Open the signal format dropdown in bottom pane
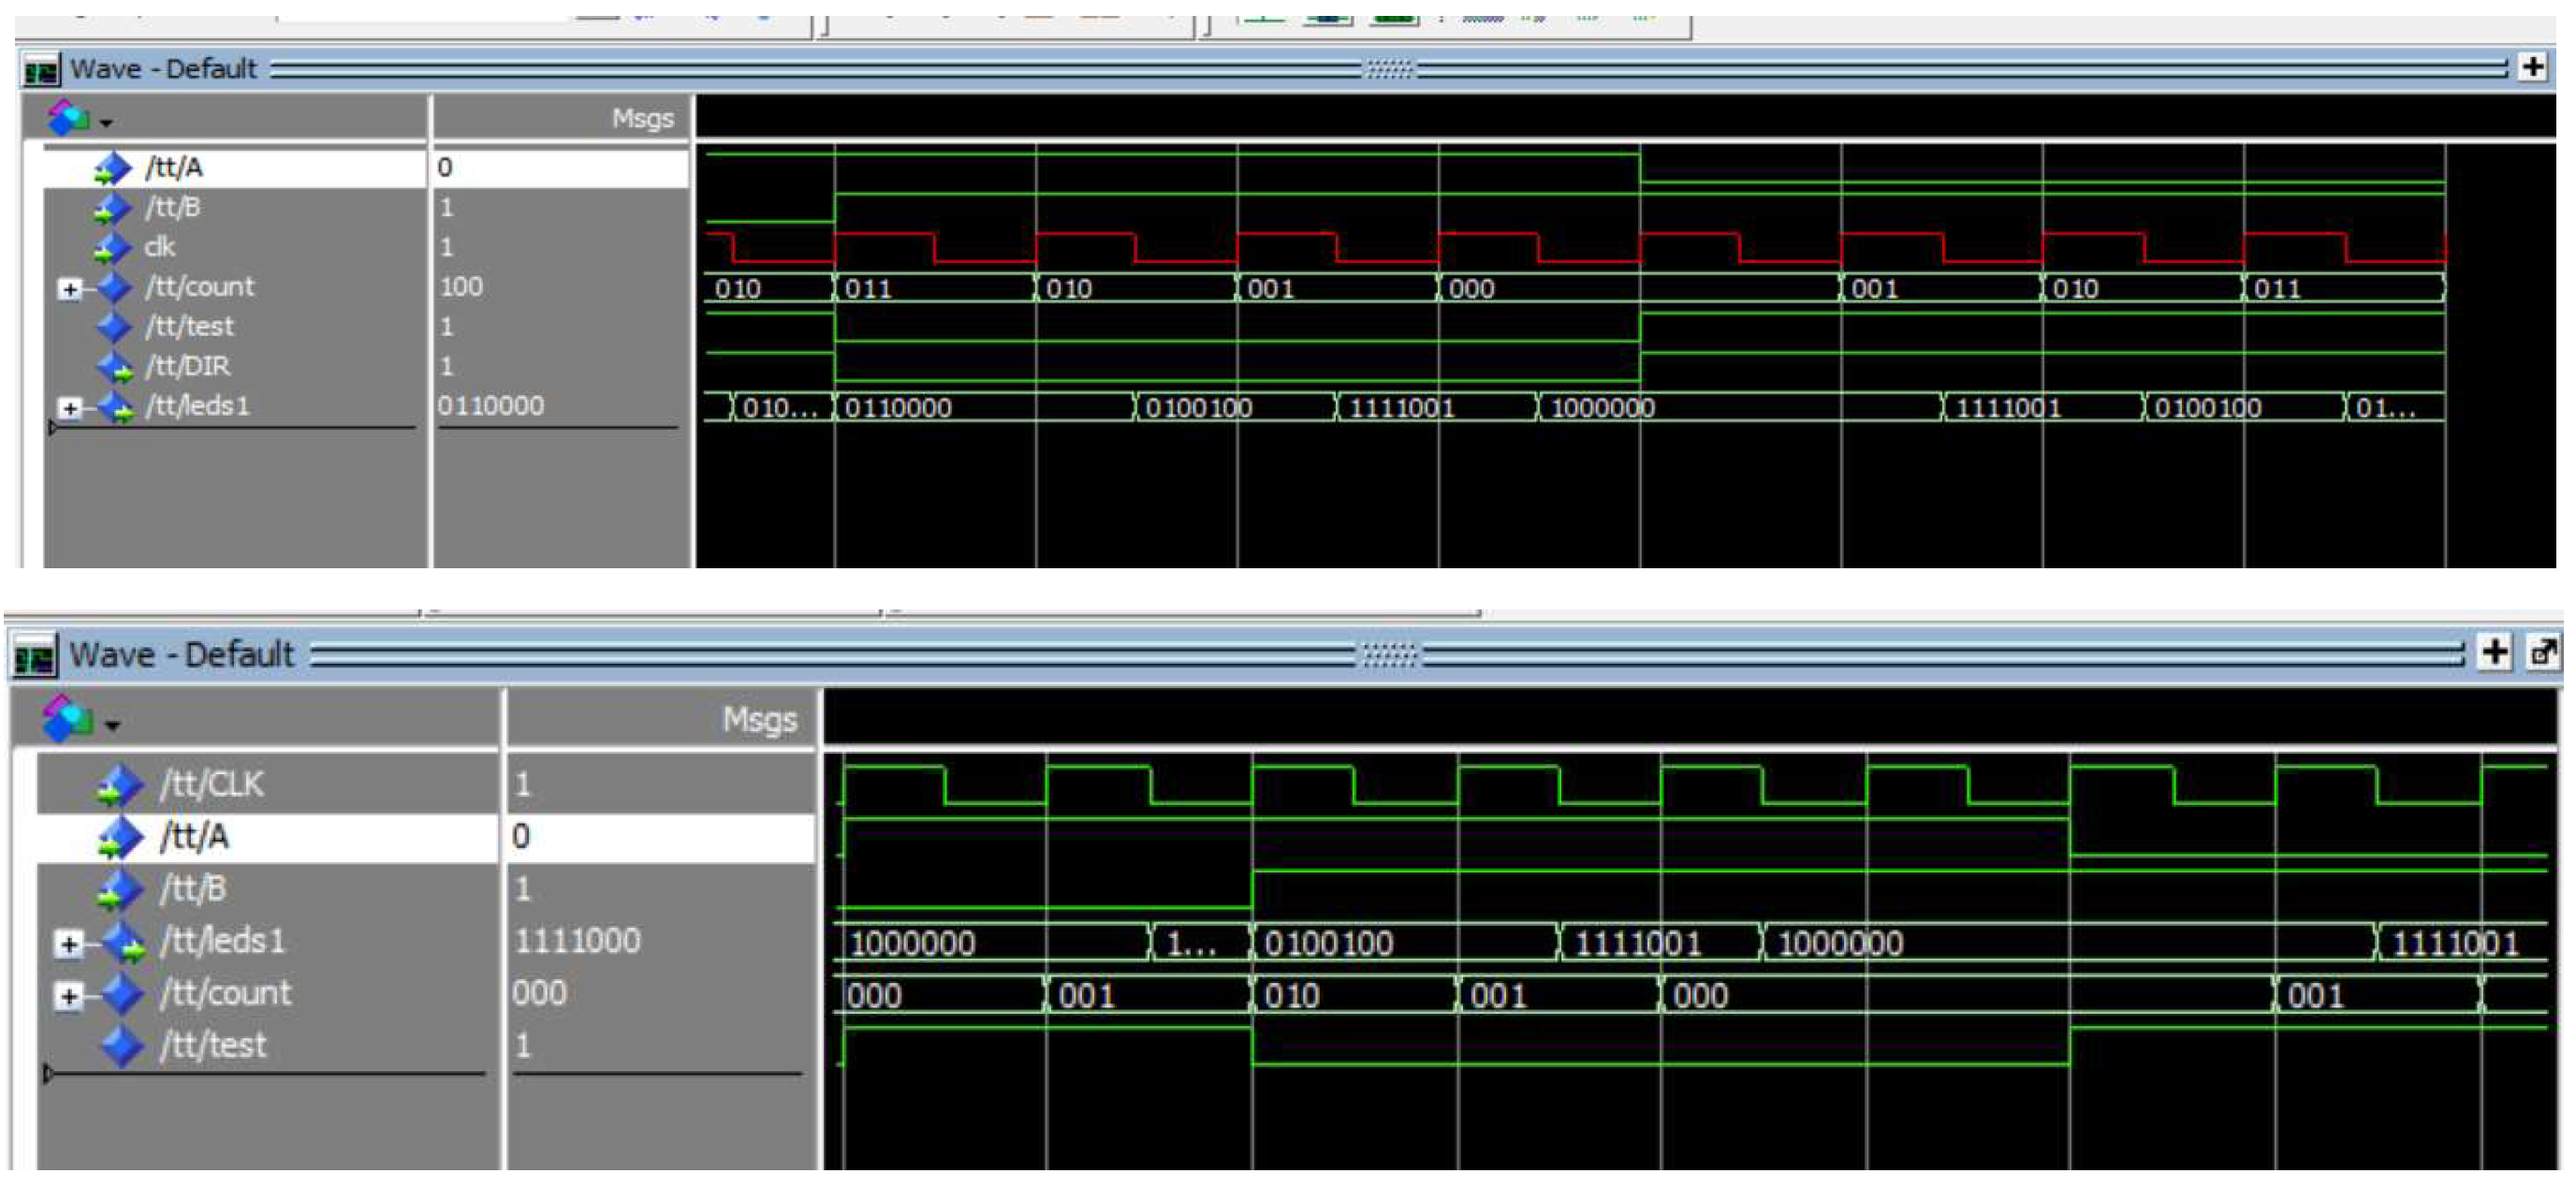Screen dimensions: 2576x1188 [112, 725]
